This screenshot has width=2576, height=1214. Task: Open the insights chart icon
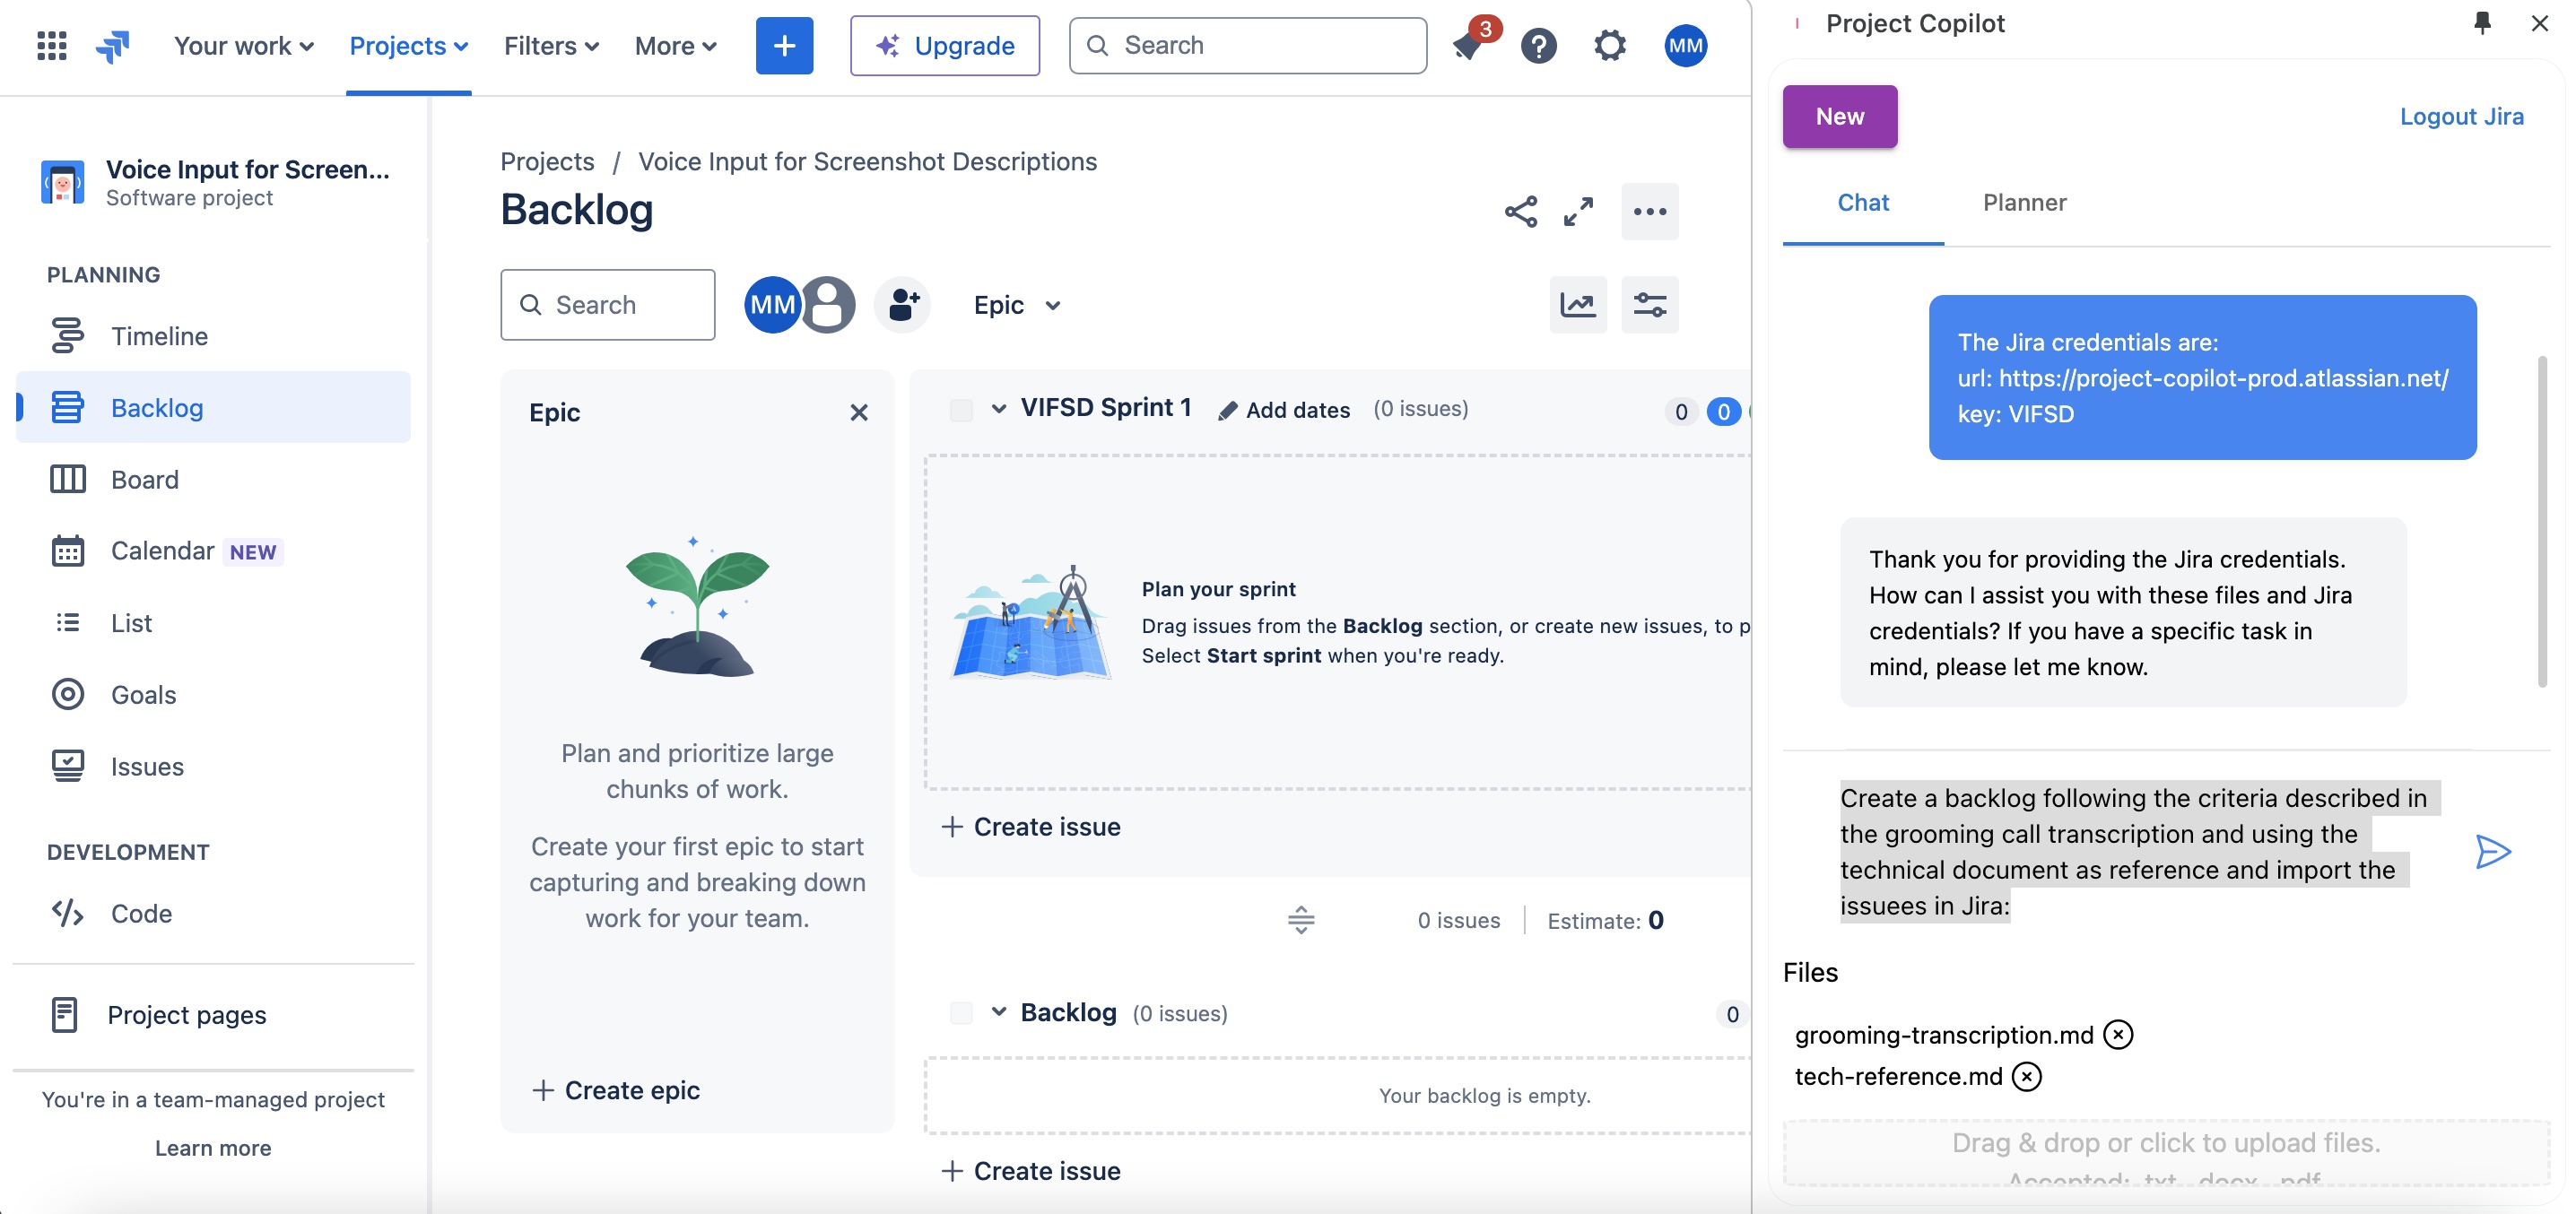[x=1577, y=304]
